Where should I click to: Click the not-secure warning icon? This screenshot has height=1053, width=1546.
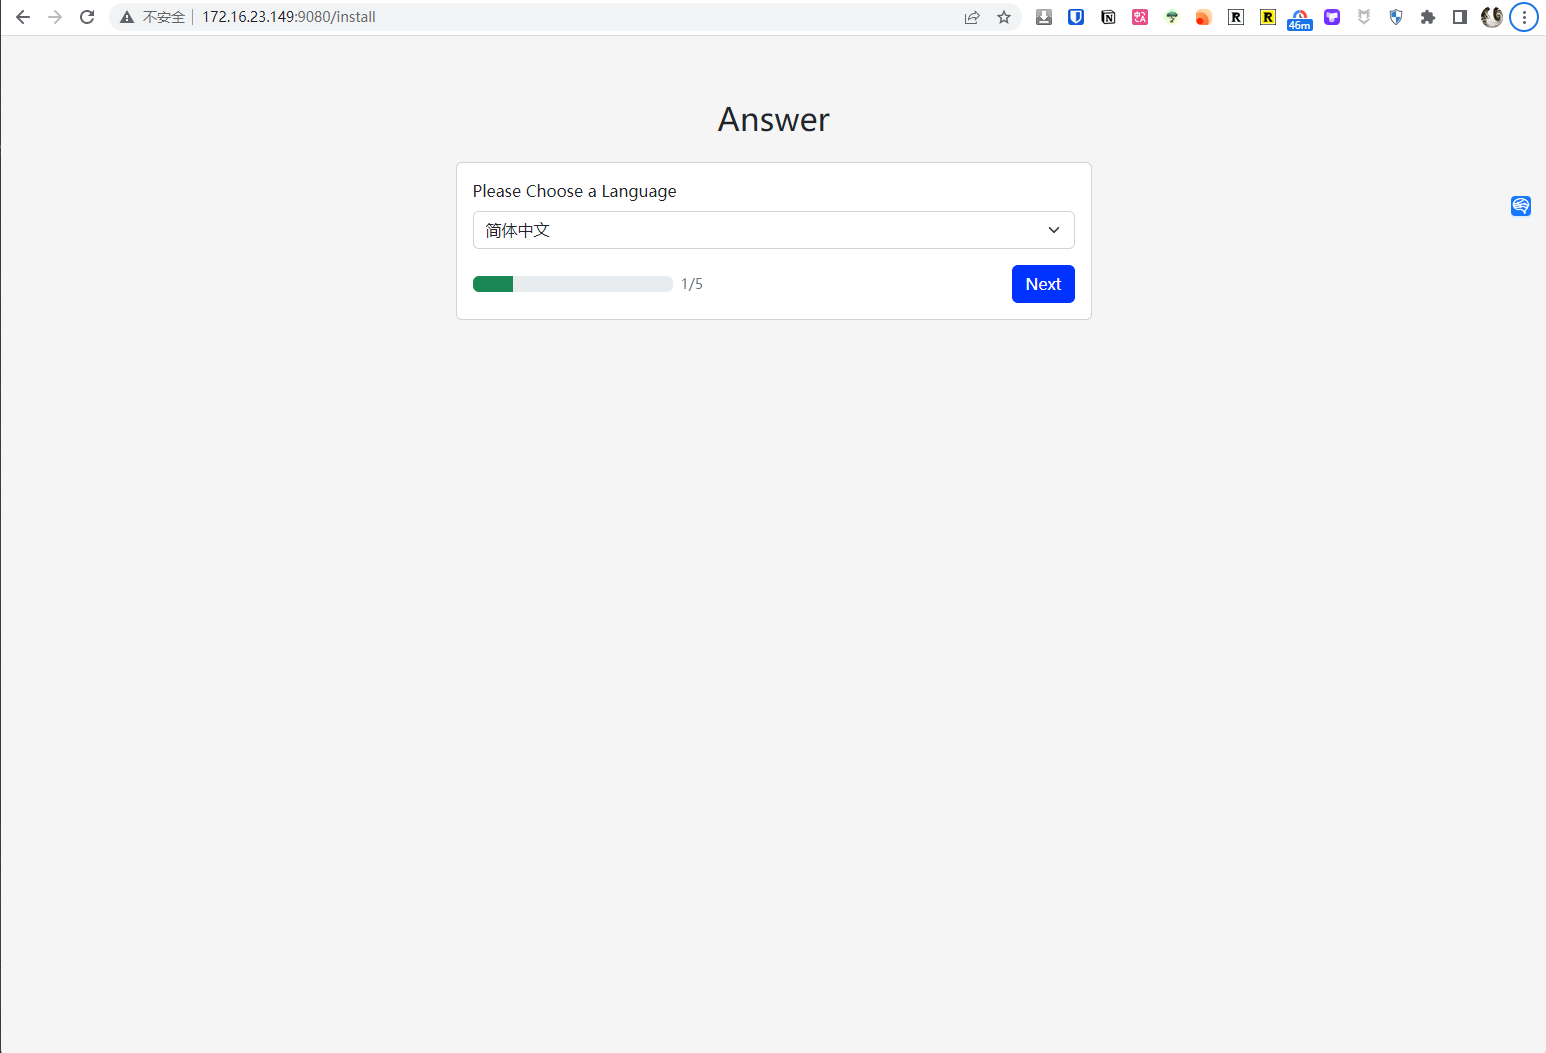[127, 17]
